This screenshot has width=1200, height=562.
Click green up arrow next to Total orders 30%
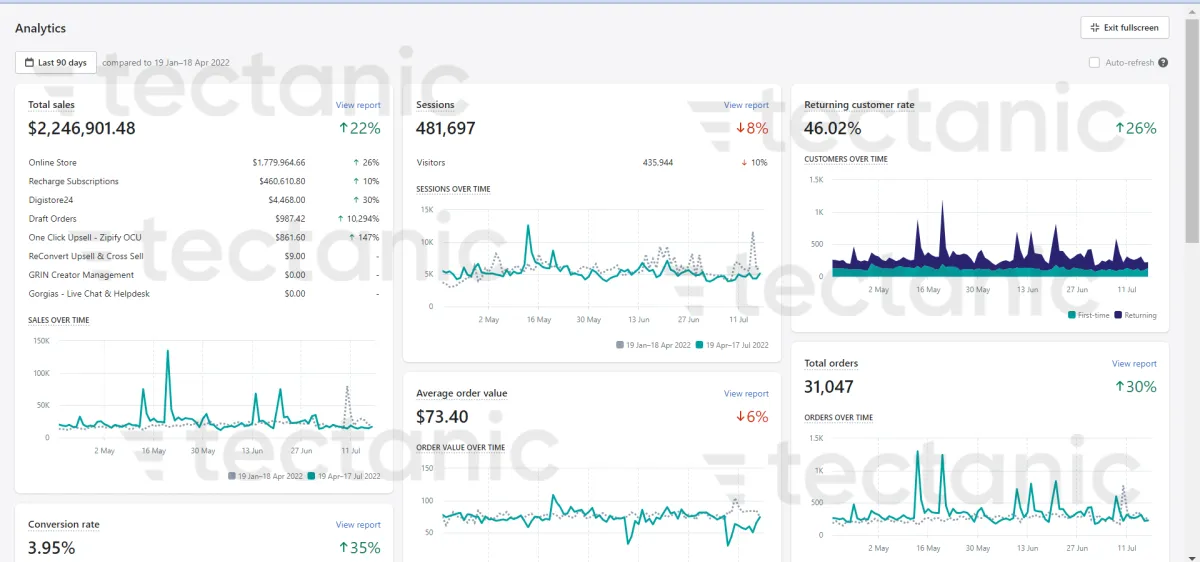(x=1120, y=387)
